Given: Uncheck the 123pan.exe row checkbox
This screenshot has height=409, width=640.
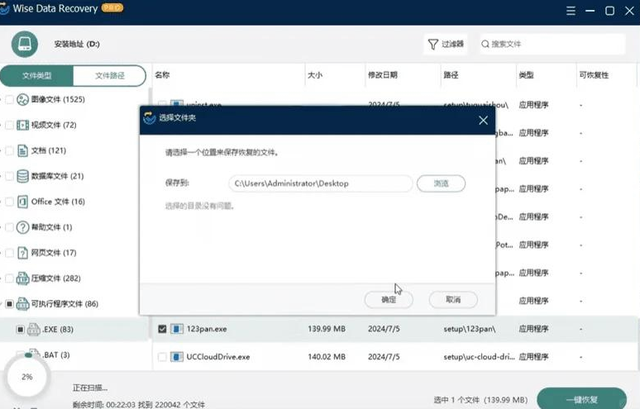Looking at the screenshot, I should point(162,329).
